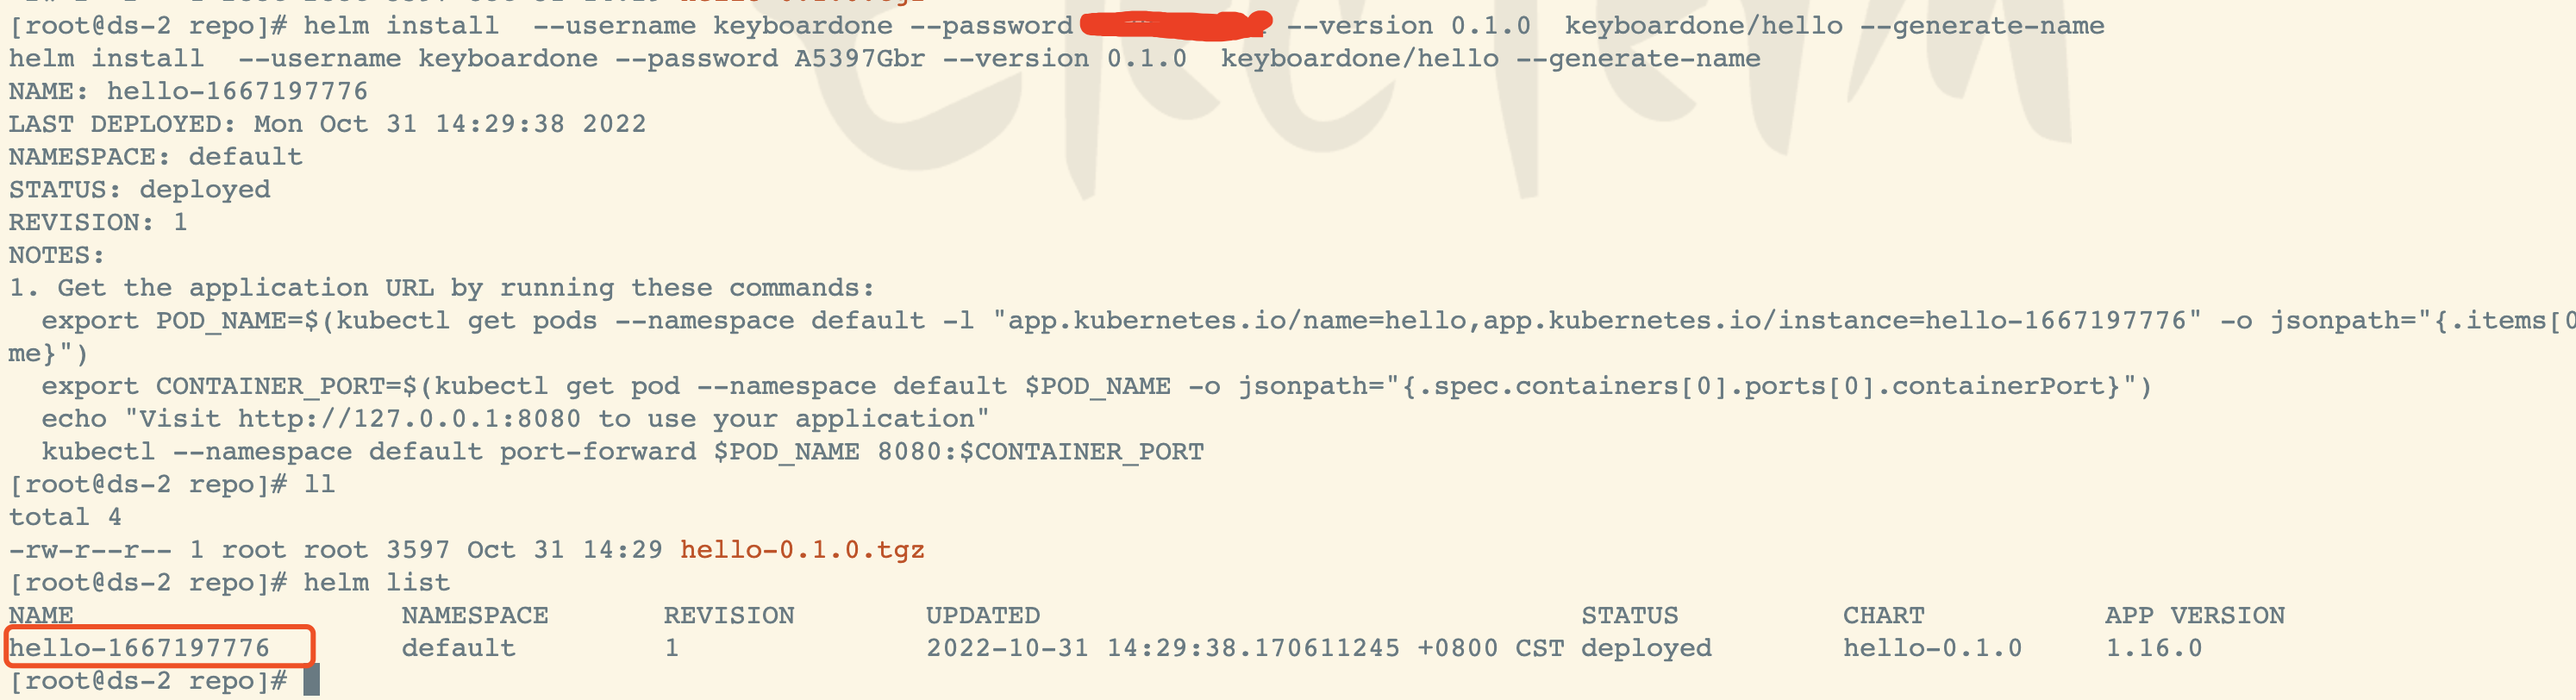Click the 'LAST DEPLOYED' timestamp line
2576x700 pixels.
327,124
